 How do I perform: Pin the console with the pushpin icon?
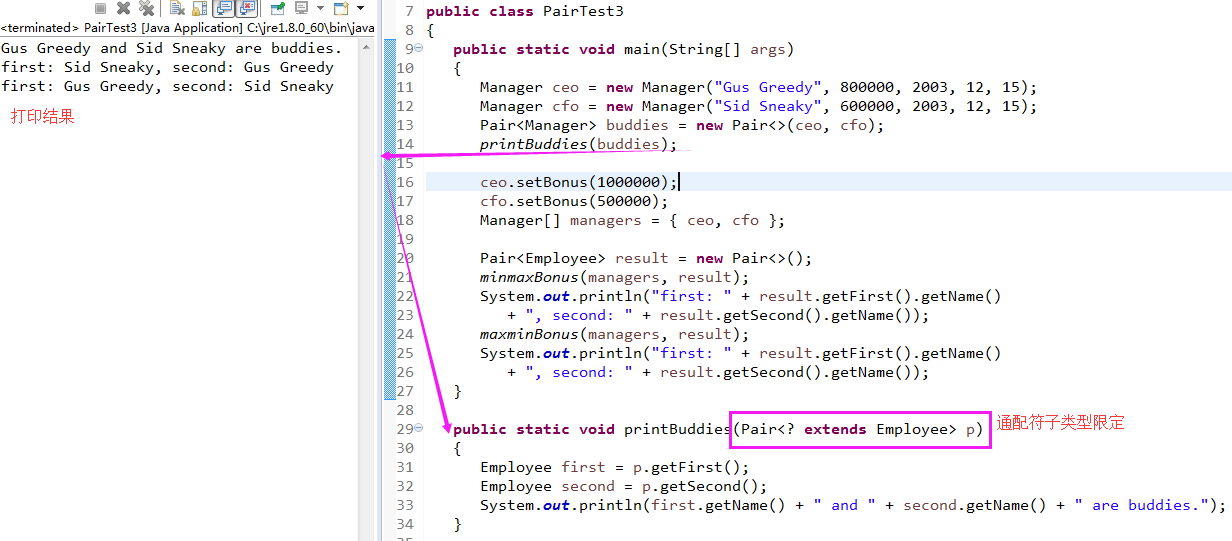[x=278, y=8]
